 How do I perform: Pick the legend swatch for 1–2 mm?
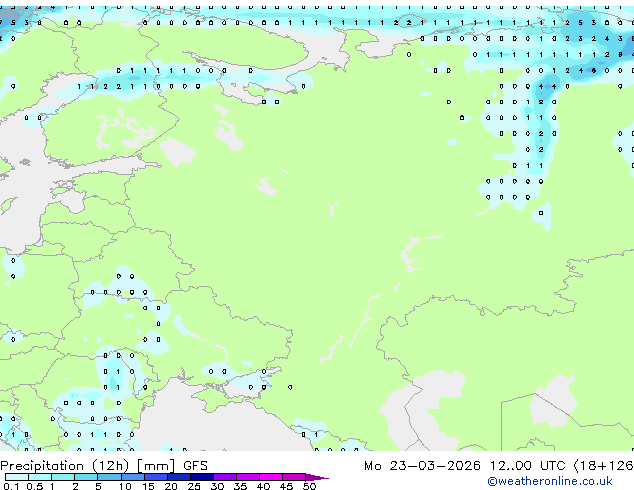click(x=63, y=477)
